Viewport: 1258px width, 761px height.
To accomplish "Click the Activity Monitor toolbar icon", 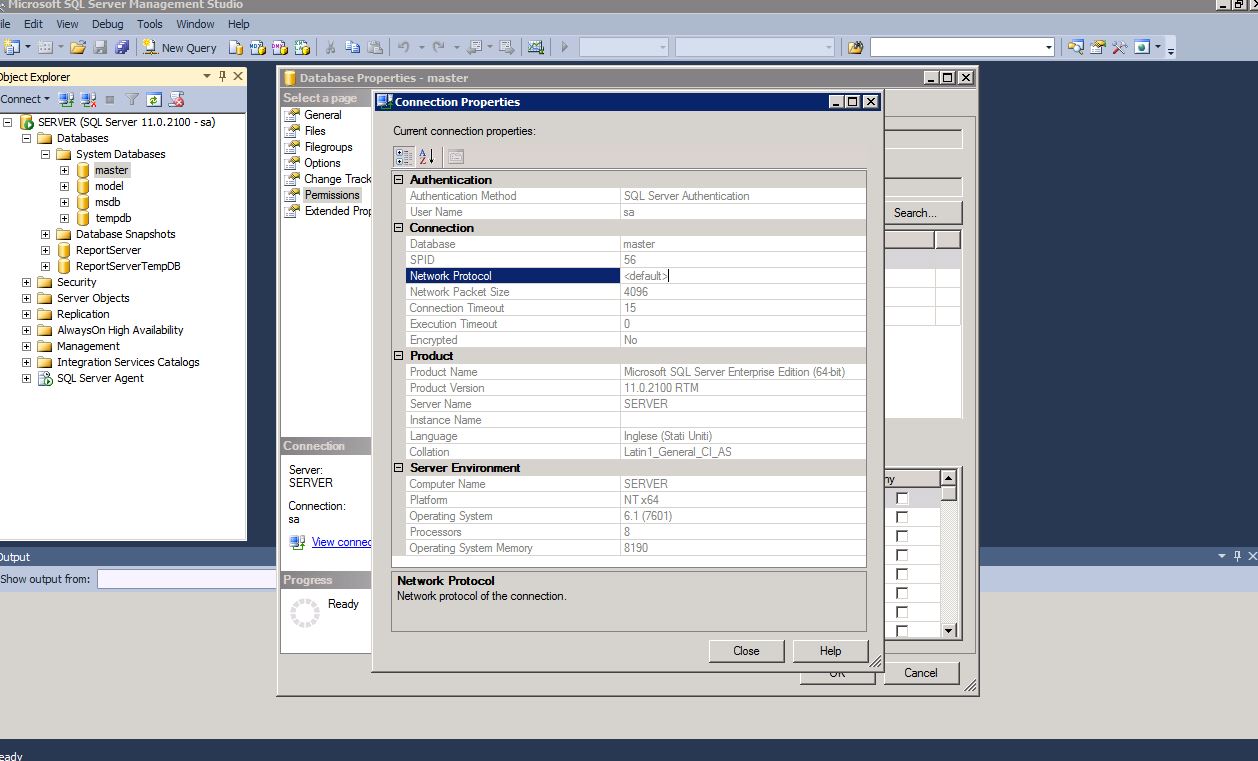I will 536,47.
